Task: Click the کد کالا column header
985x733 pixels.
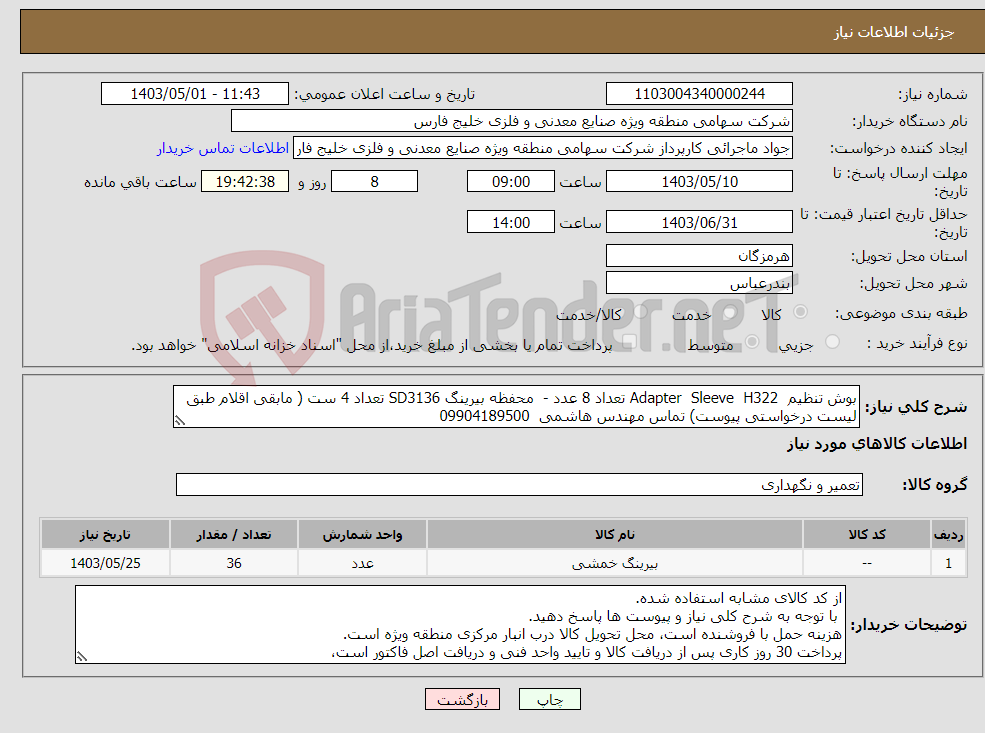Action: 867,535
